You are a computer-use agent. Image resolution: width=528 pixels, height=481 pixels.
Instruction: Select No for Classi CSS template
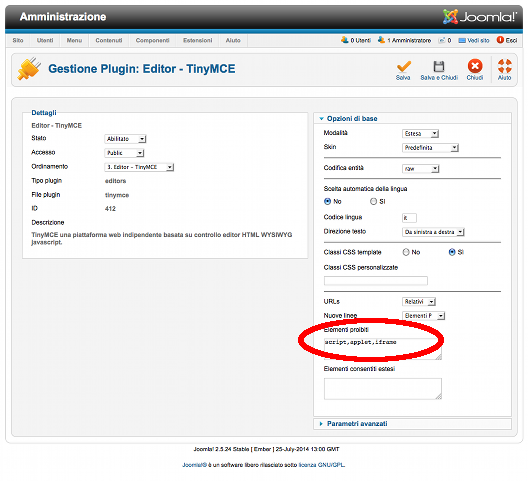pyautogui.click(x=406, y=252)
